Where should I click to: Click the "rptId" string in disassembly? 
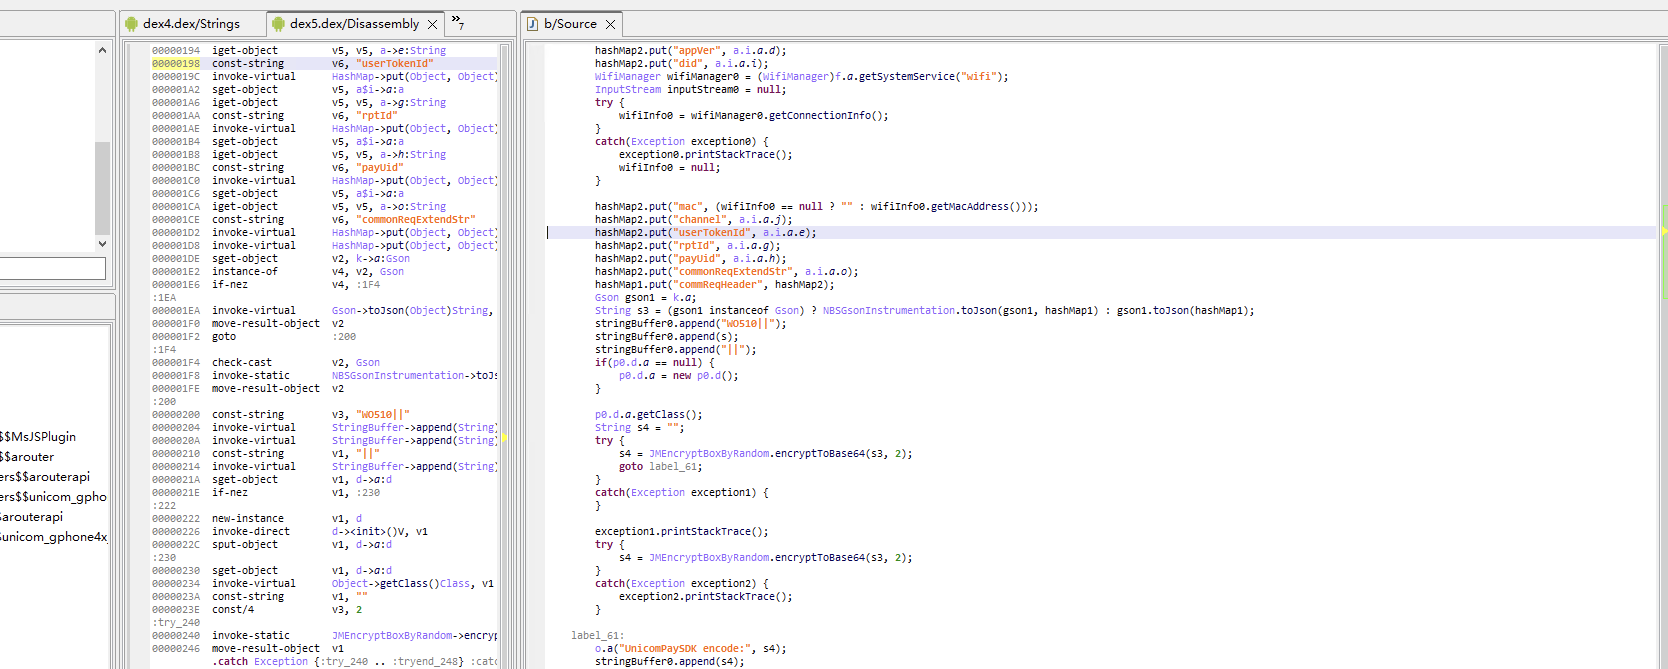click(376, 115)
